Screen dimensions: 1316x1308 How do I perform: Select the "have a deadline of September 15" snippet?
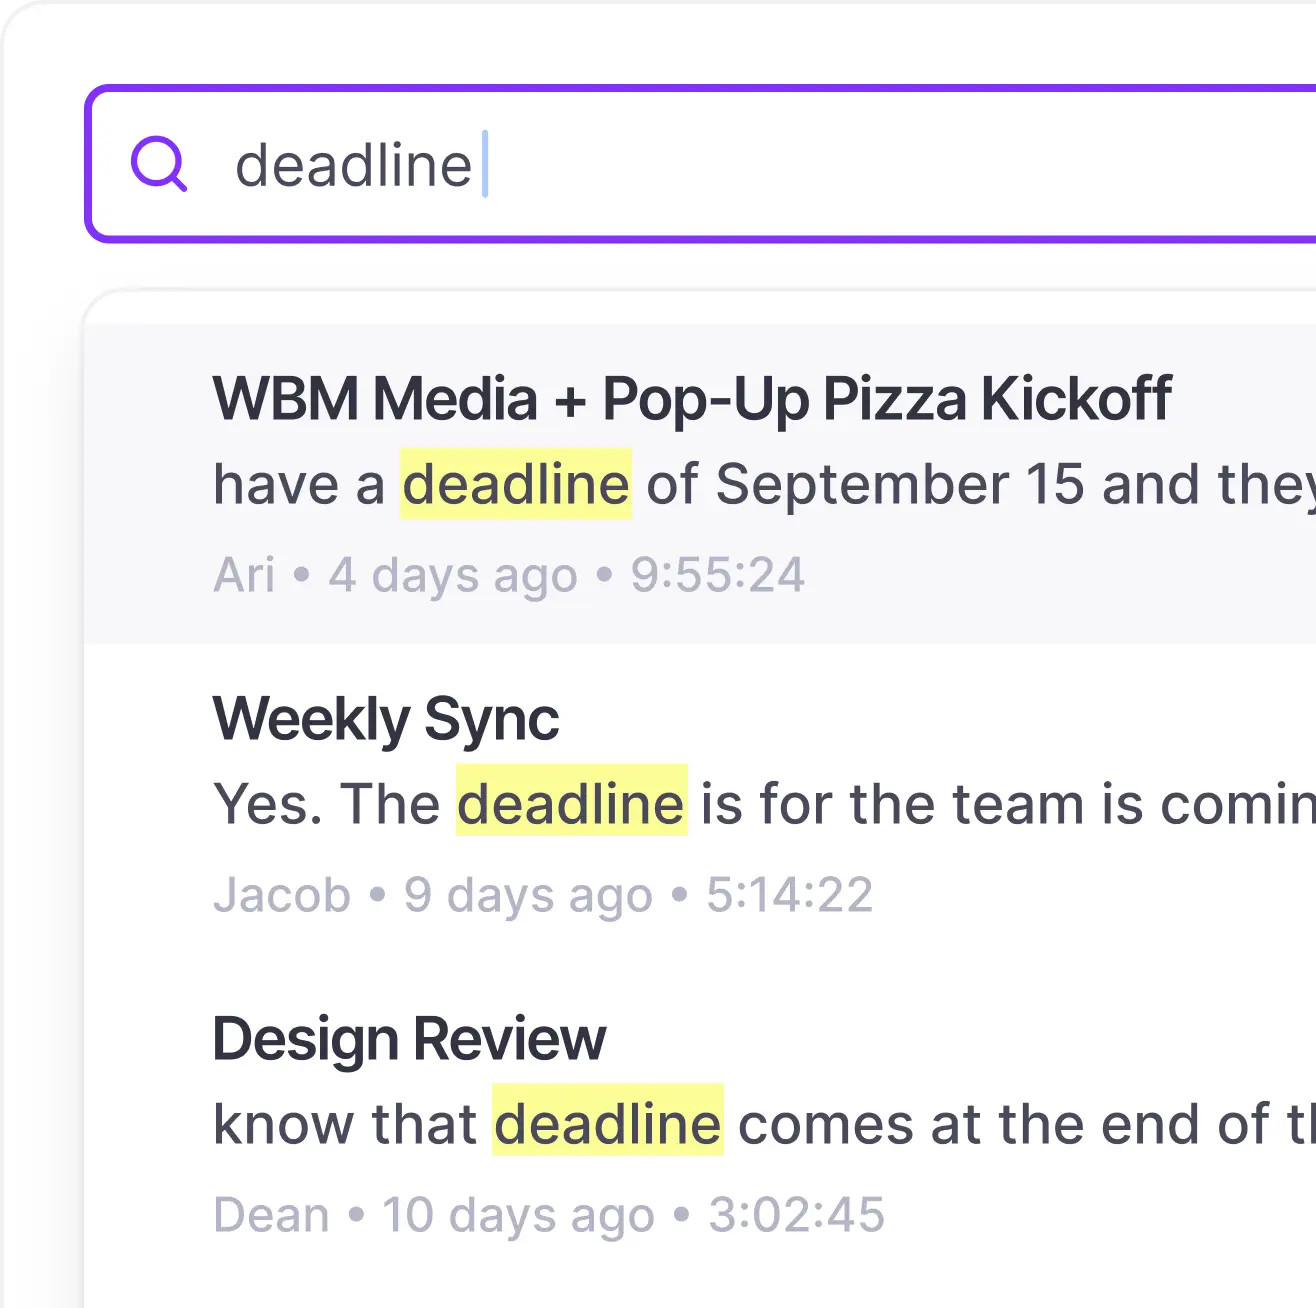pos(764,485)
